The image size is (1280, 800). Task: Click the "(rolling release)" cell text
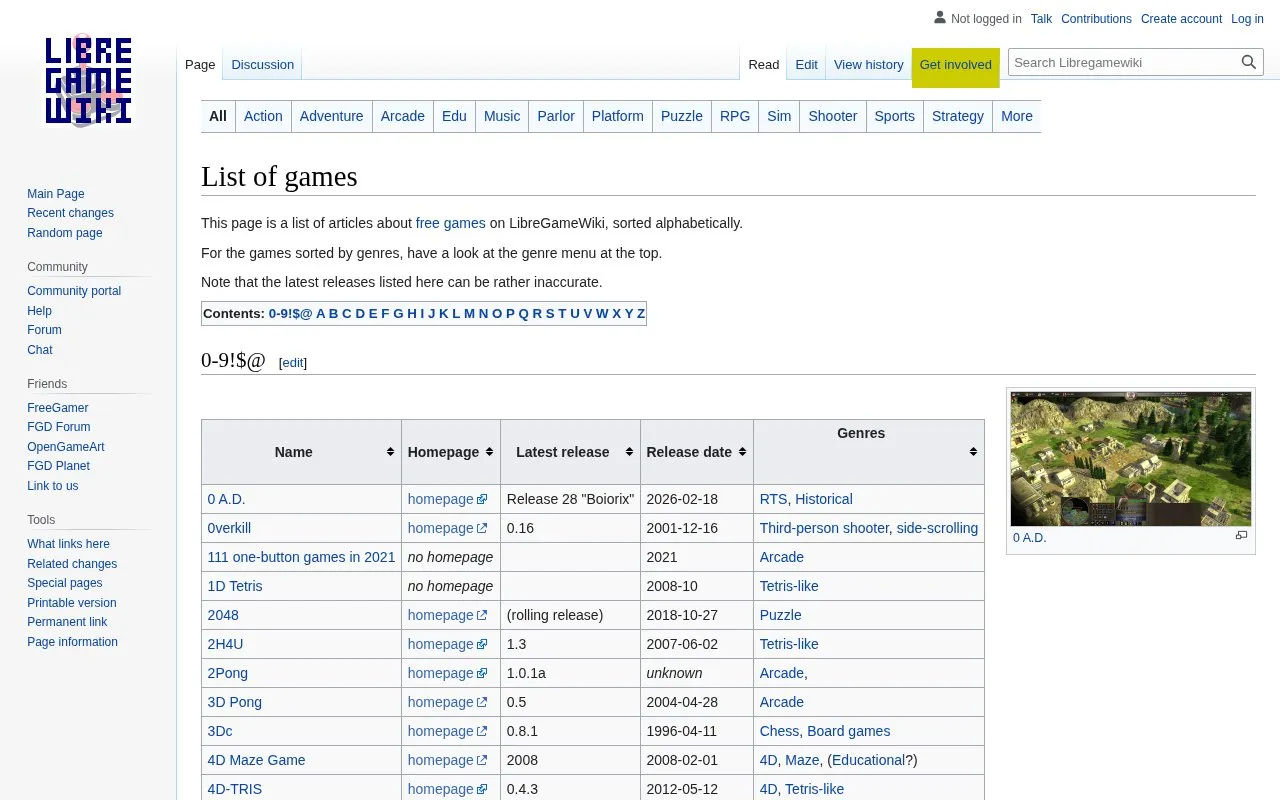(x=555, y=615)
